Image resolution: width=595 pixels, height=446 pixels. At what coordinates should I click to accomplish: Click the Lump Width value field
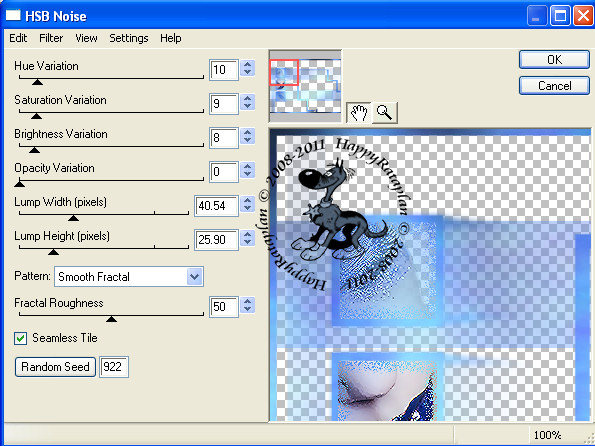pos(216,205)
